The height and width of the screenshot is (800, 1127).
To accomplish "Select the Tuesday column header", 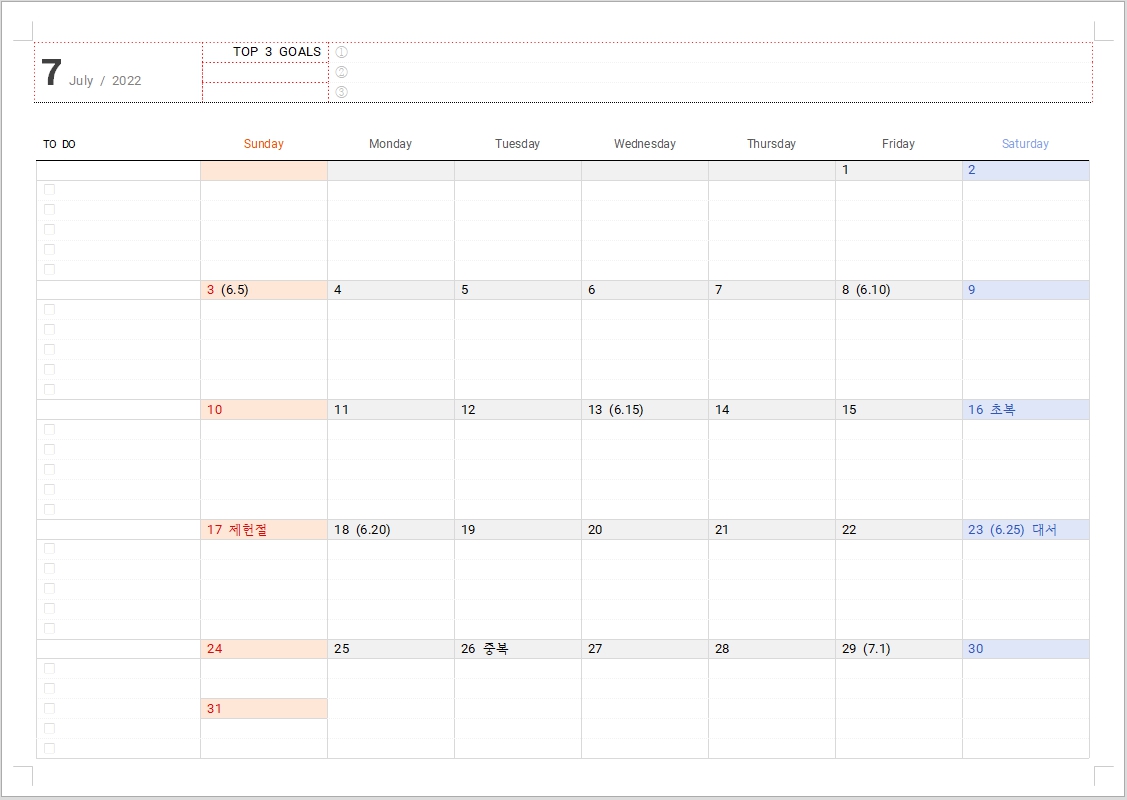I will pyautogui.click(x=518, y=144).
